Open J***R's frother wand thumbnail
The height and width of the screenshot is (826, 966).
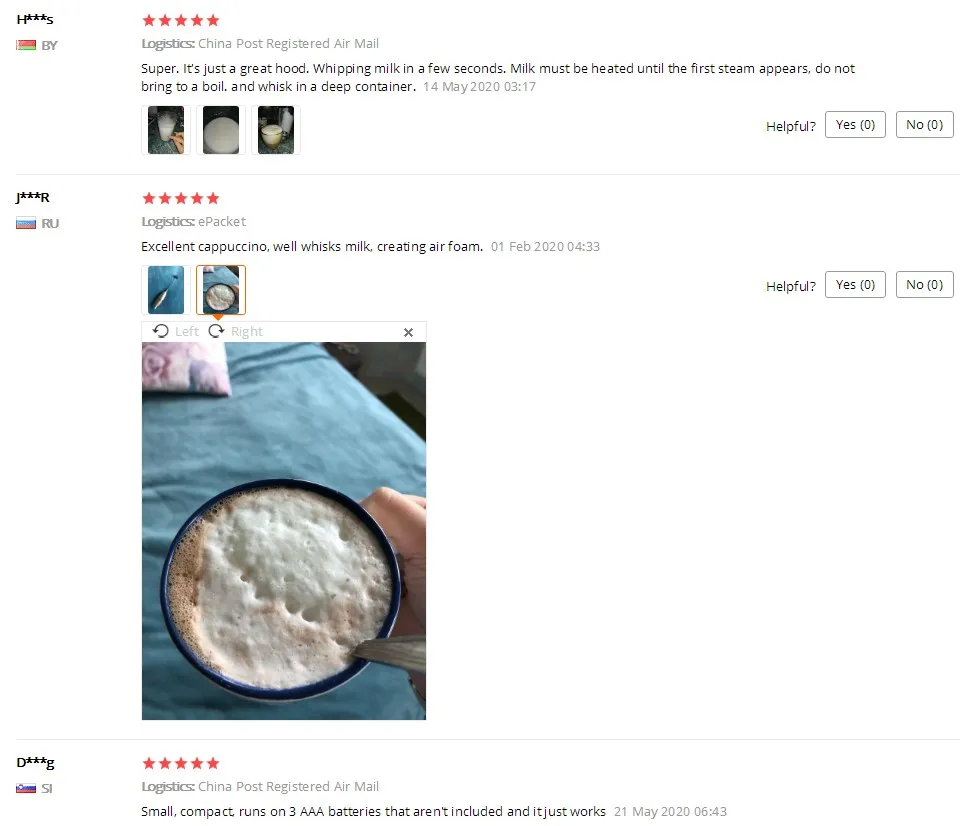166,290
